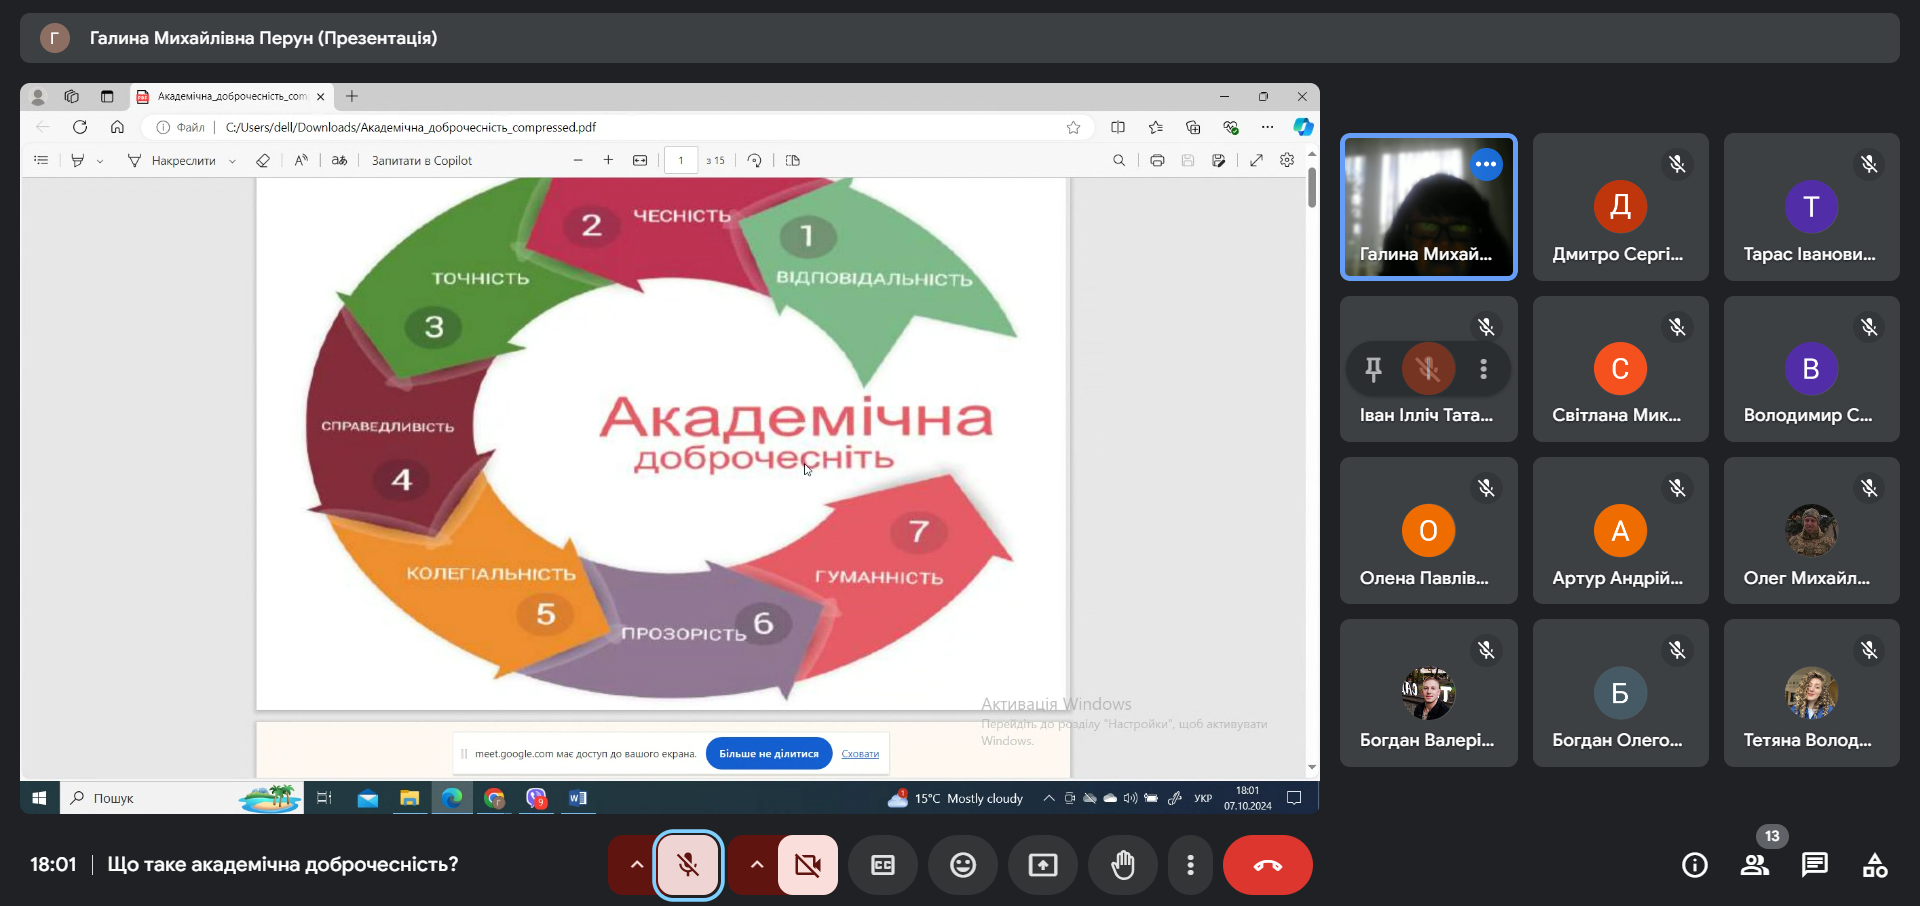This screenshot has width=1920, height=906.
Task: Click the PDF read aloud icon
Action: tap(301, 160)
